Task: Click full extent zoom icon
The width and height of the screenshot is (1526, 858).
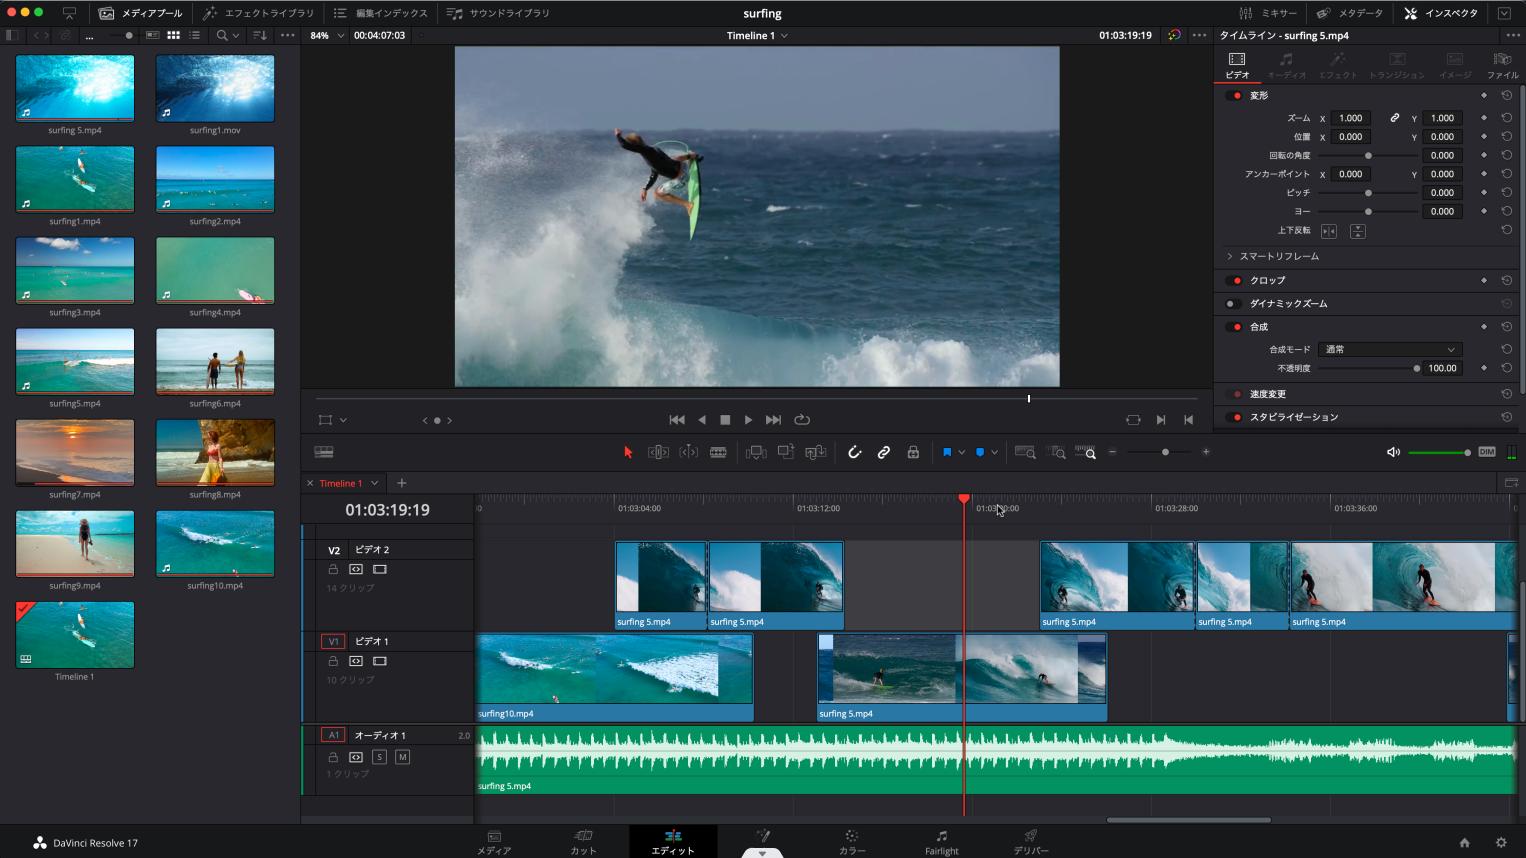Action: pyautogui.click(x=1025, y=452)
